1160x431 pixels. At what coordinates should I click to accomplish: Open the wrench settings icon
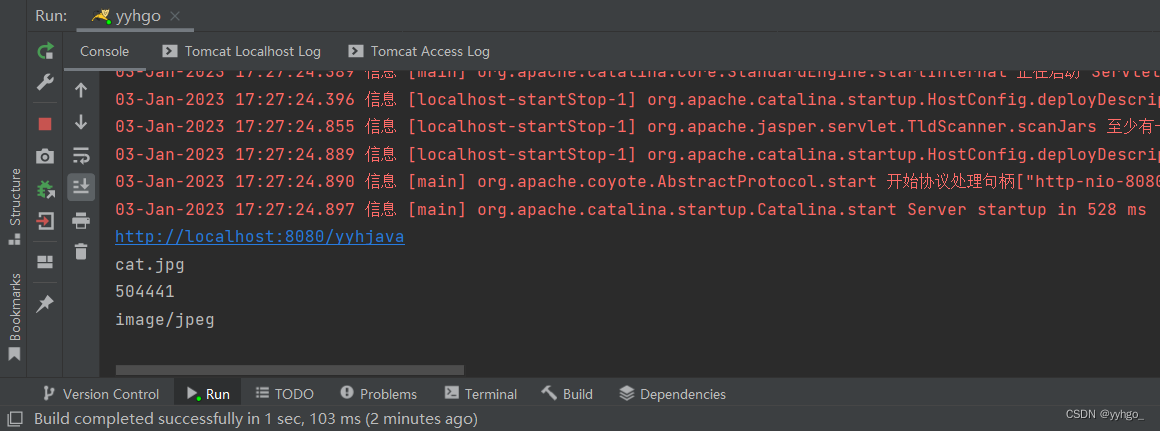point(45,82)
